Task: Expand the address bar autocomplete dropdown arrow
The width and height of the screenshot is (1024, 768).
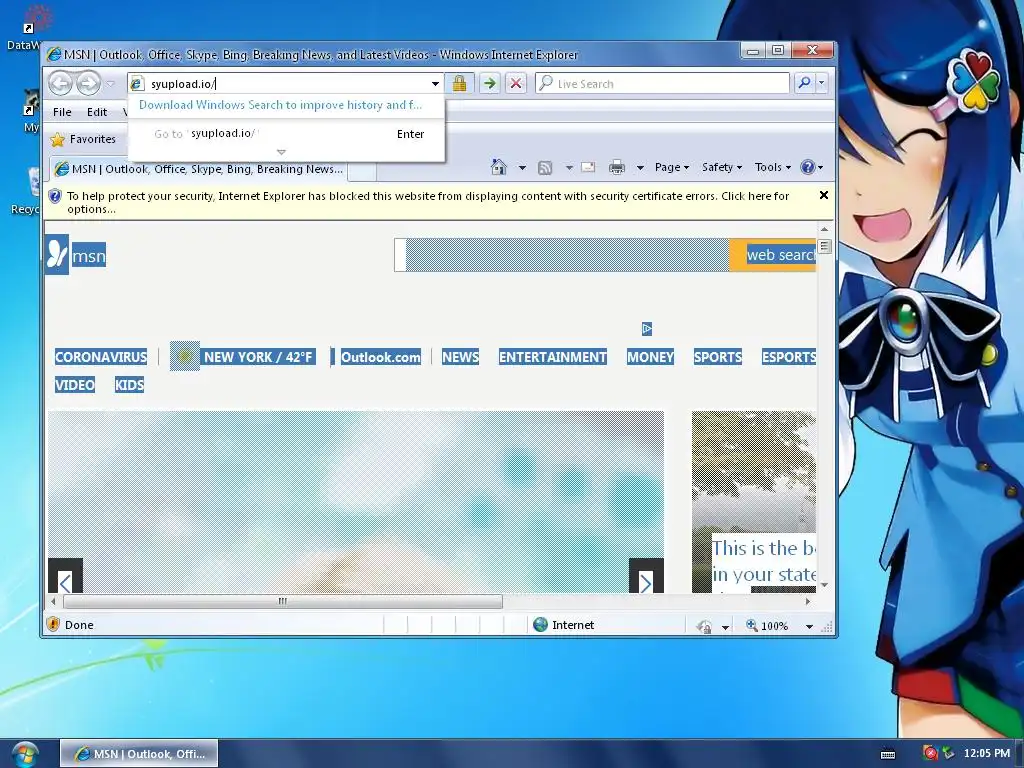Action: [436, 84]
